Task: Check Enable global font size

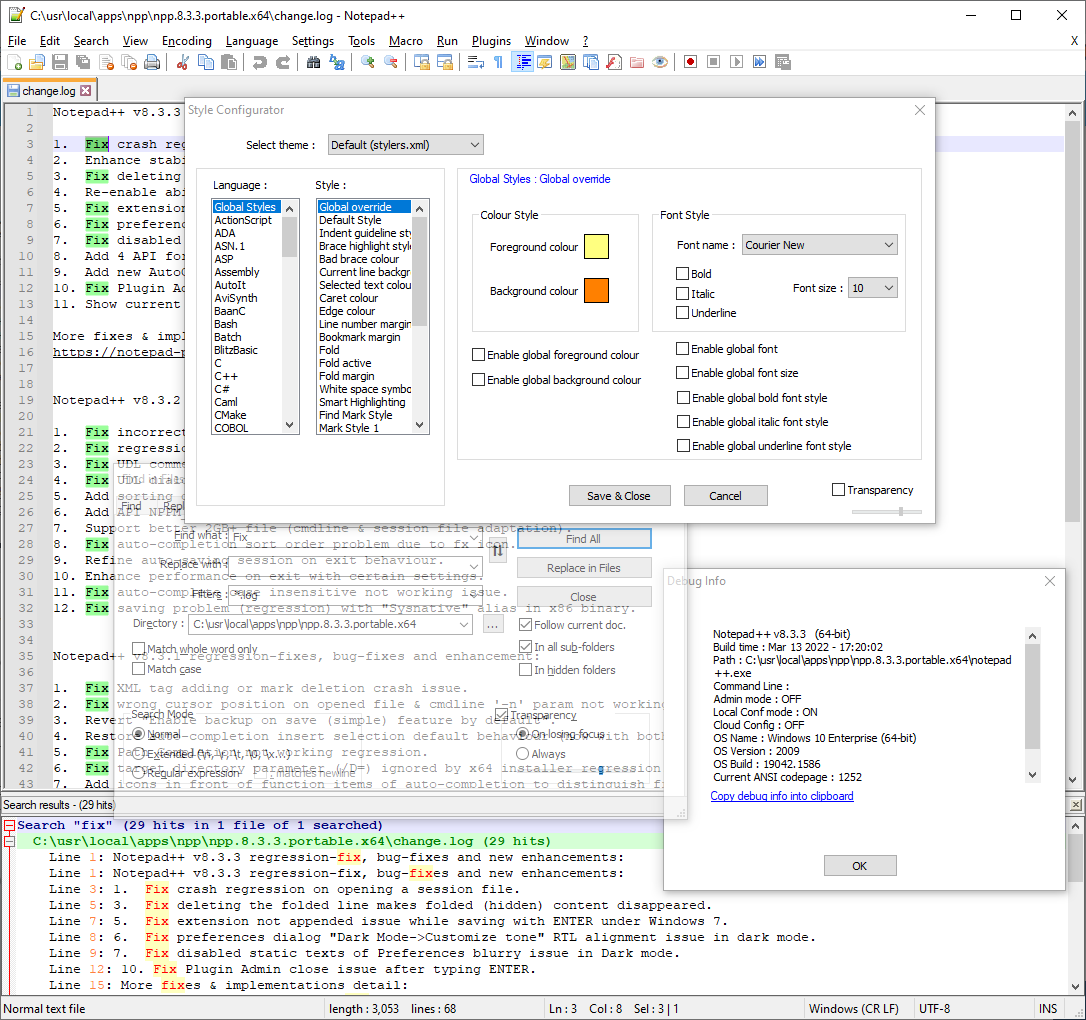Action: click(682, 373)
